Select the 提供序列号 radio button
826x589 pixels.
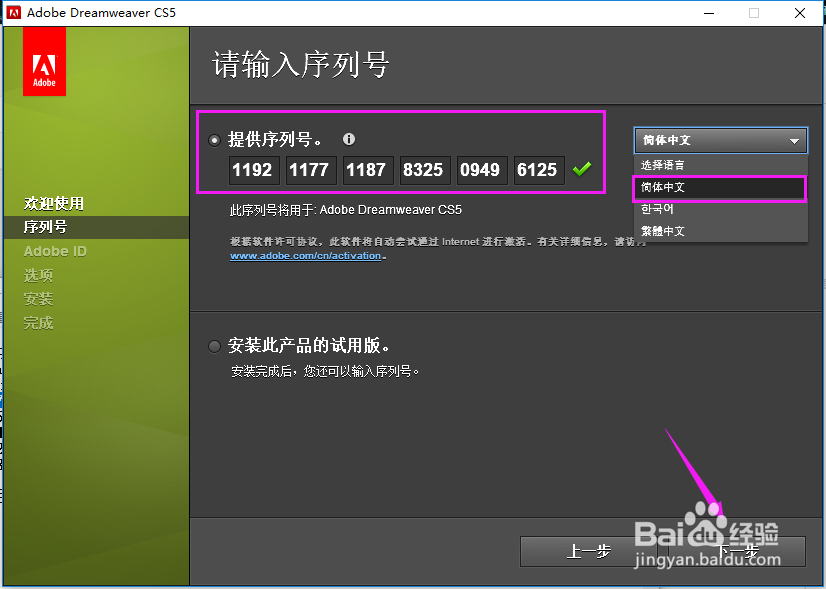point(214,140)
